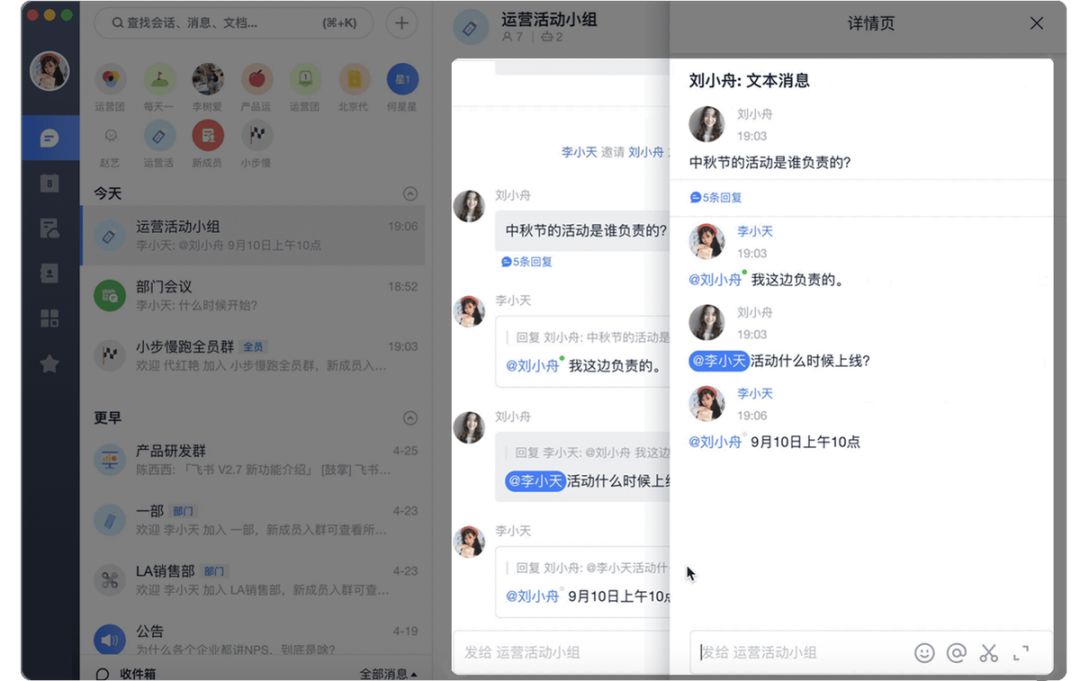Open Favorites star in the sidebar

point(50,363)
